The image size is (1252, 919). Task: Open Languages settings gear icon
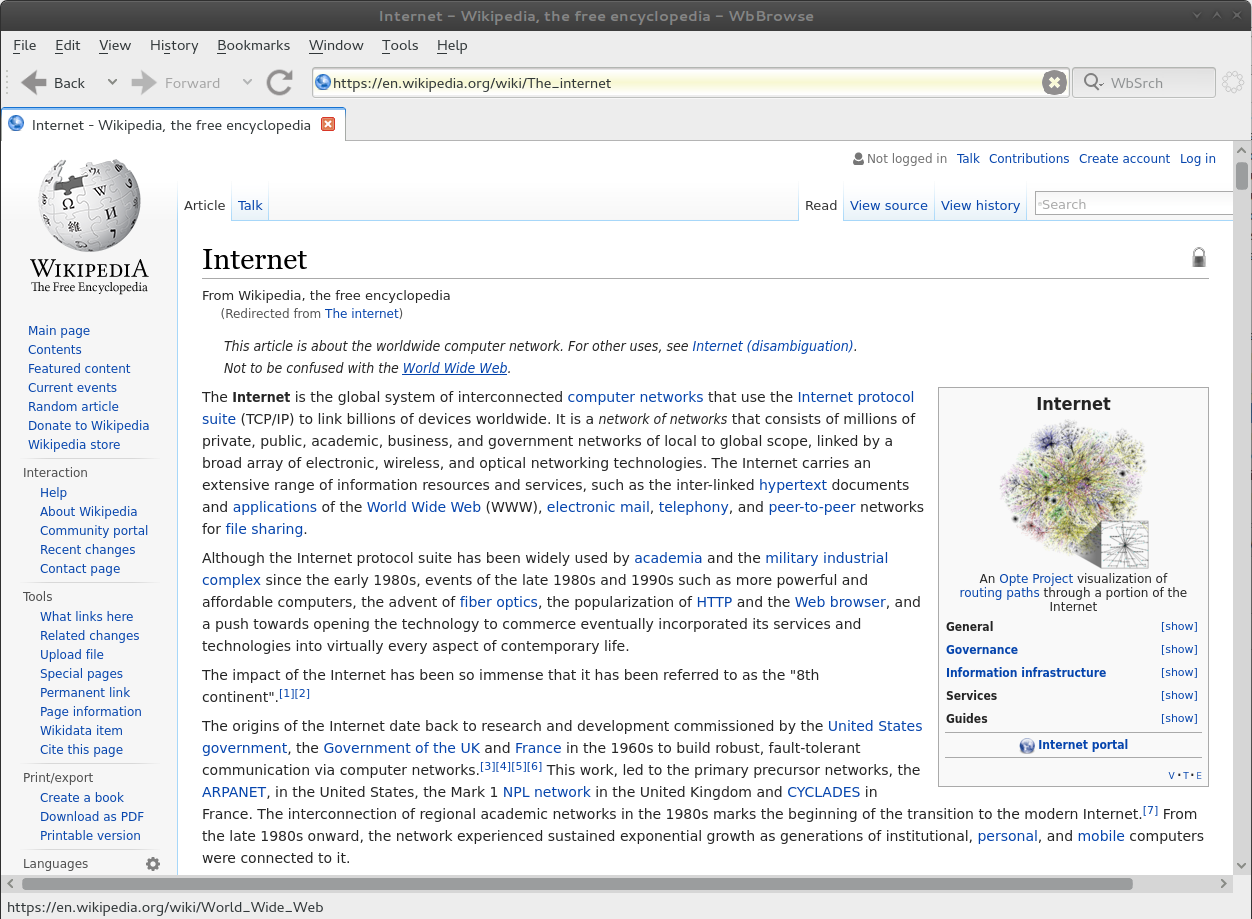click(x=153, y=864)
